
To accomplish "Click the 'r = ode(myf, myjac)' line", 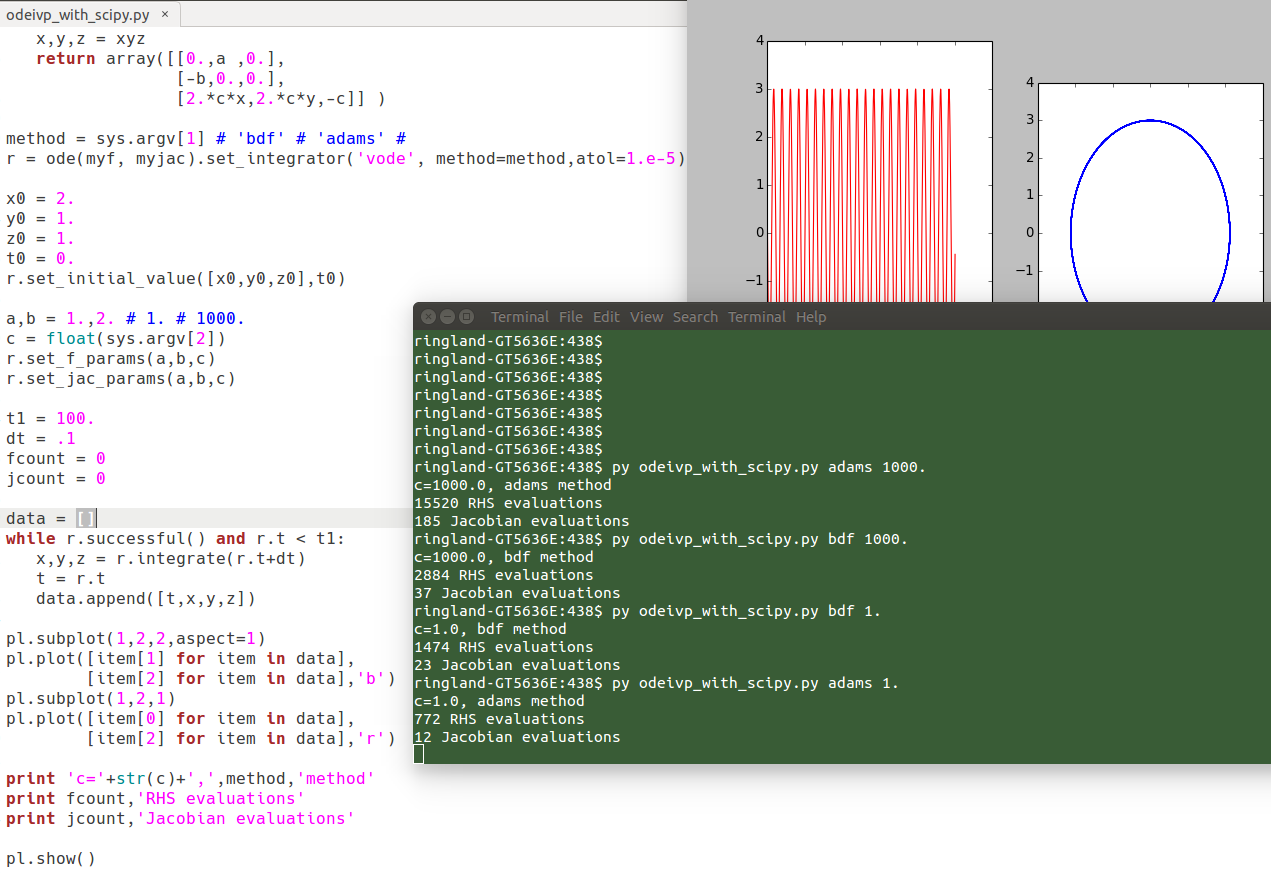I will (345, 159).
